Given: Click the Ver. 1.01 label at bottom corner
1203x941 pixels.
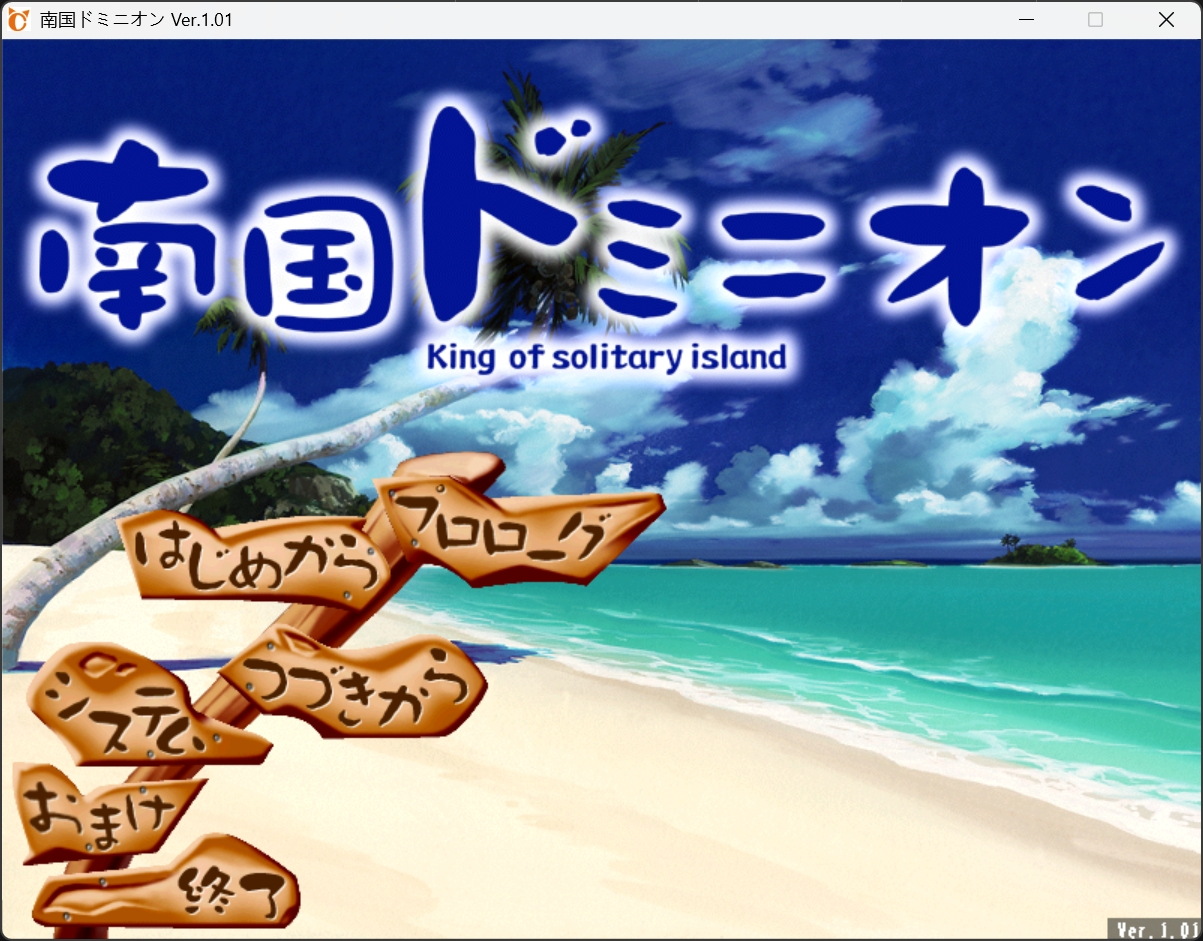Looking at the screenshot, I should point(1155,929).
